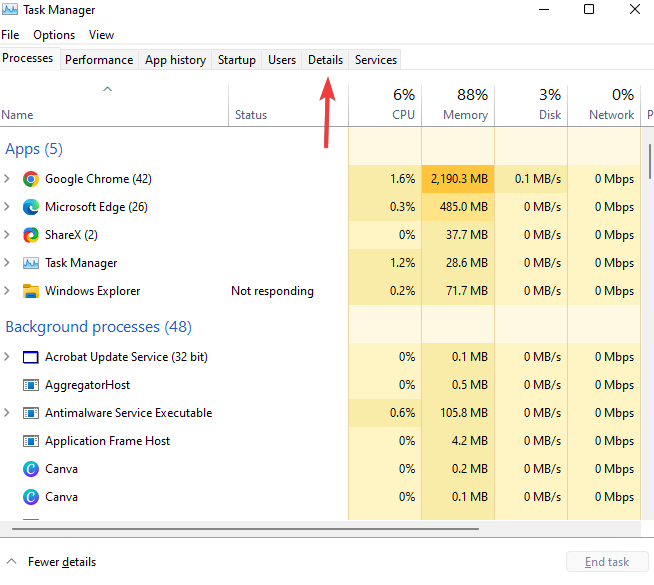Click the AggregatorHost process icon
Image resolution: width=654 pixels, height=585 pixels.
pos(30,385)
